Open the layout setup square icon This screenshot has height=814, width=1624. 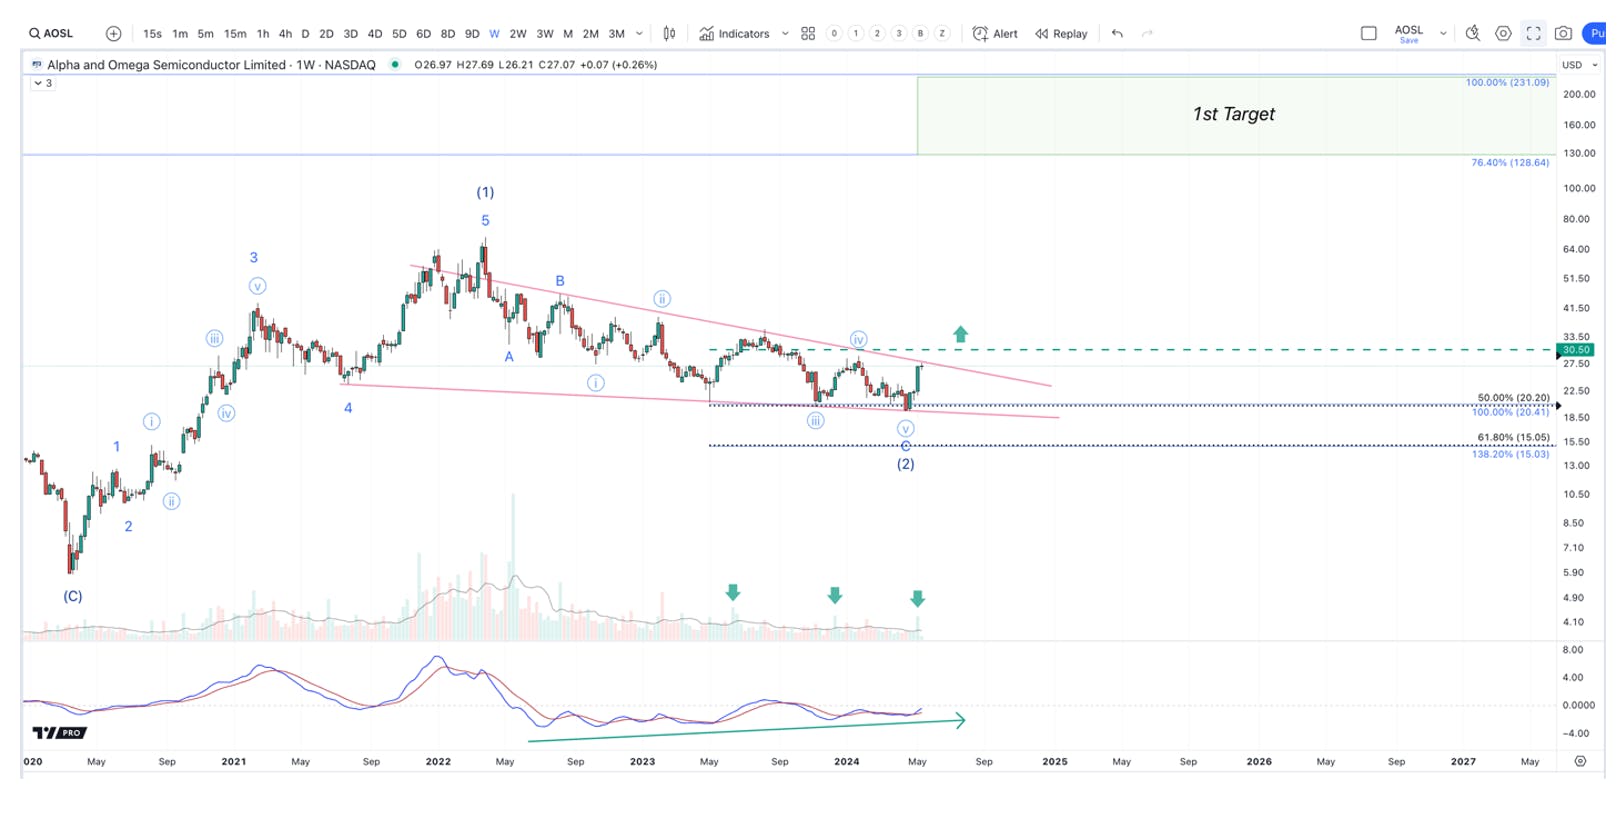[1369, 33]
